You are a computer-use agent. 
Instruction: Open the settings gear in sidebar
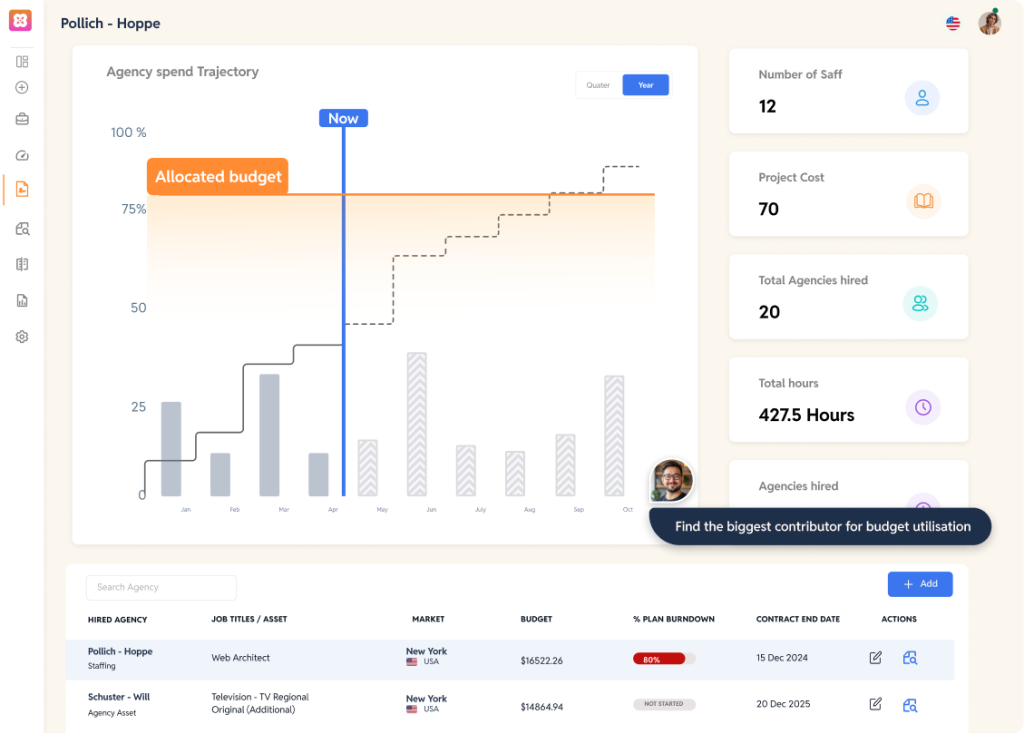[x=22, y=337]
